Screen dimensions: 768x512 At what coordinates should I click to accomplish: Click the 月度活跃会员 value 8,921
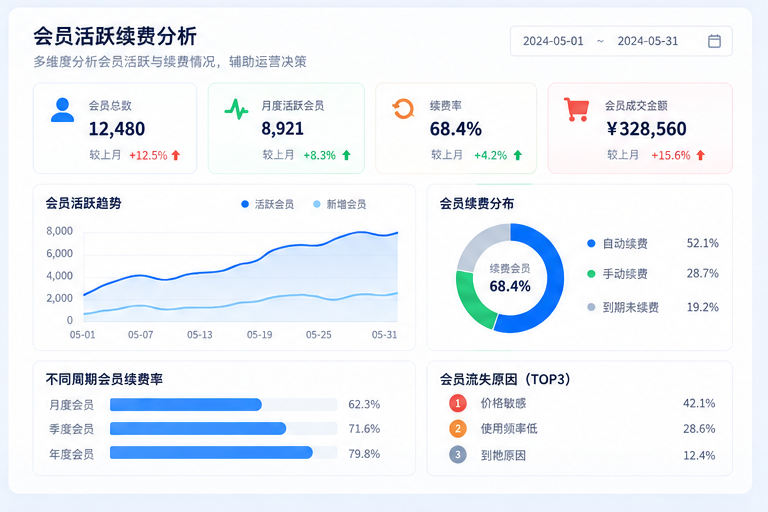coord(282,129)
